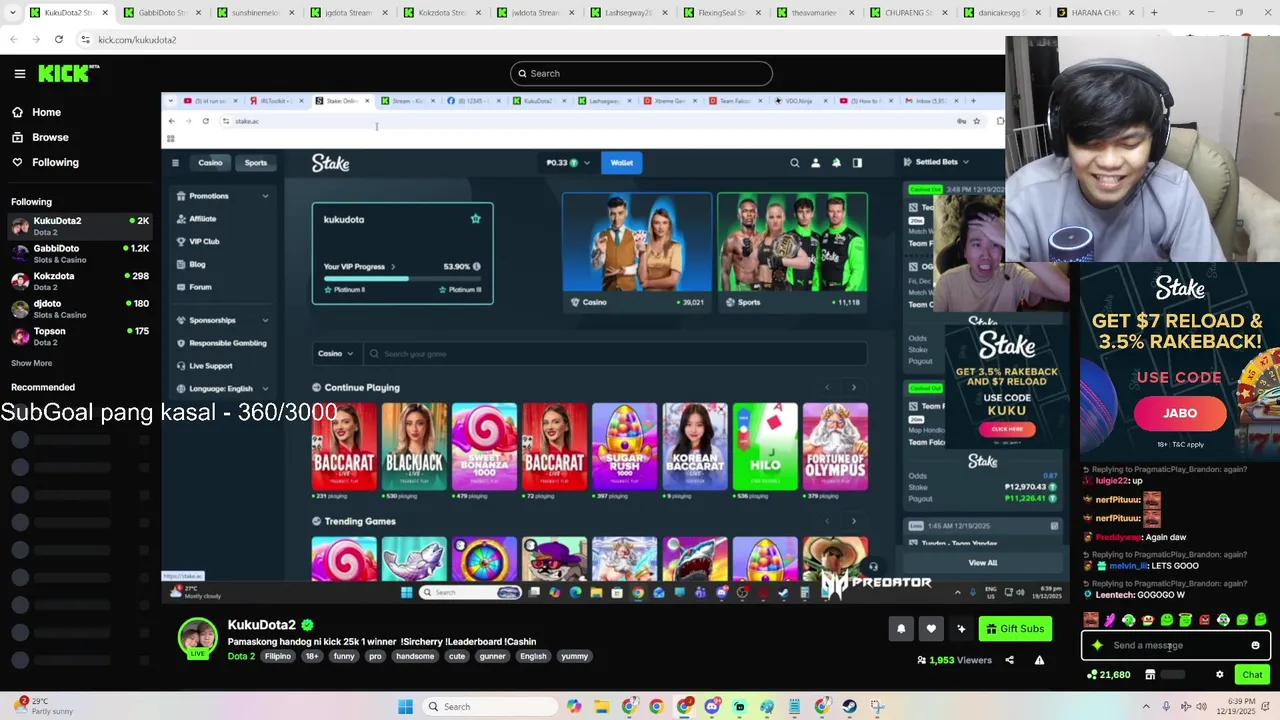Open the streamed Stake hamburger menu
Viewport: 1280px width, 720px height.
[x=175, y=163]
